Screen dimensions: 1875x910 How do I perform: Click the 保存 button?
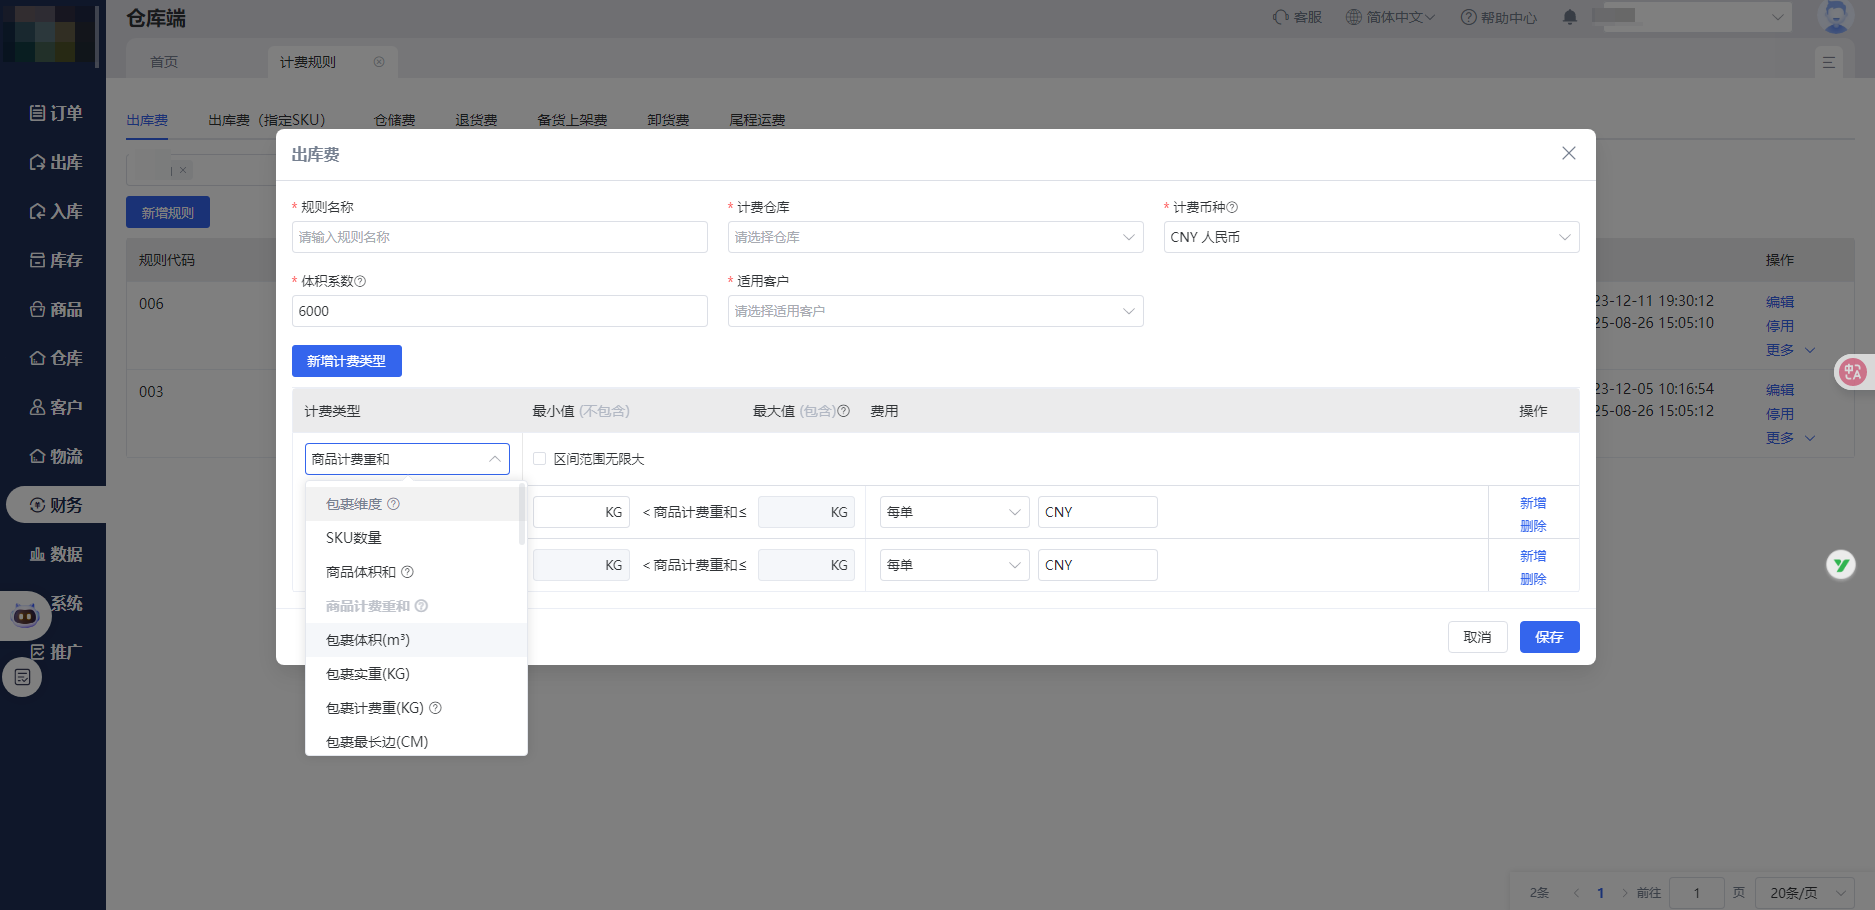point(1549,637)
